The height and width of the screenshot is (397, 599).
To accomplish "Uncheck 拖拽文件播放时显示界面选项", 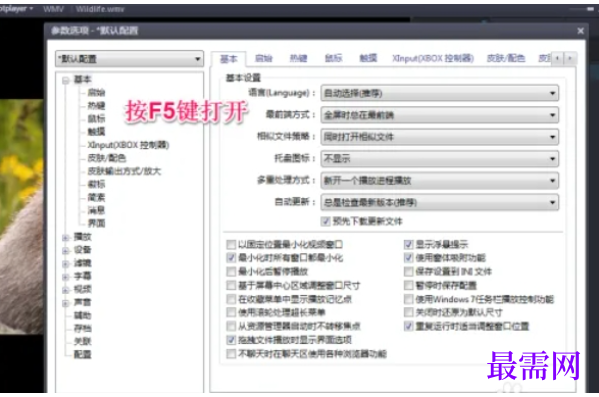I will pyautogui.click(x=231, y=340).
